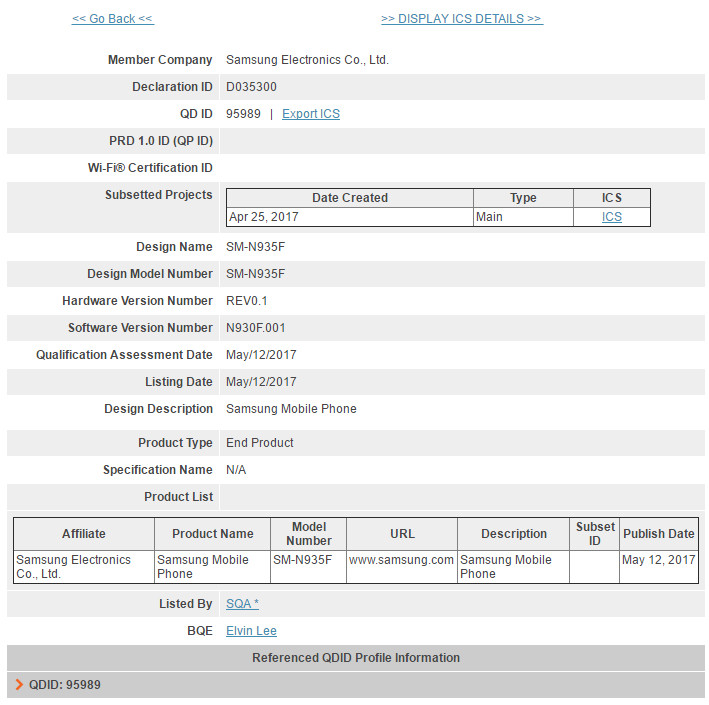
Task: Expand the QDID: 95989 arrow icon
Action: pyautogui.click(x=19, y=685)
